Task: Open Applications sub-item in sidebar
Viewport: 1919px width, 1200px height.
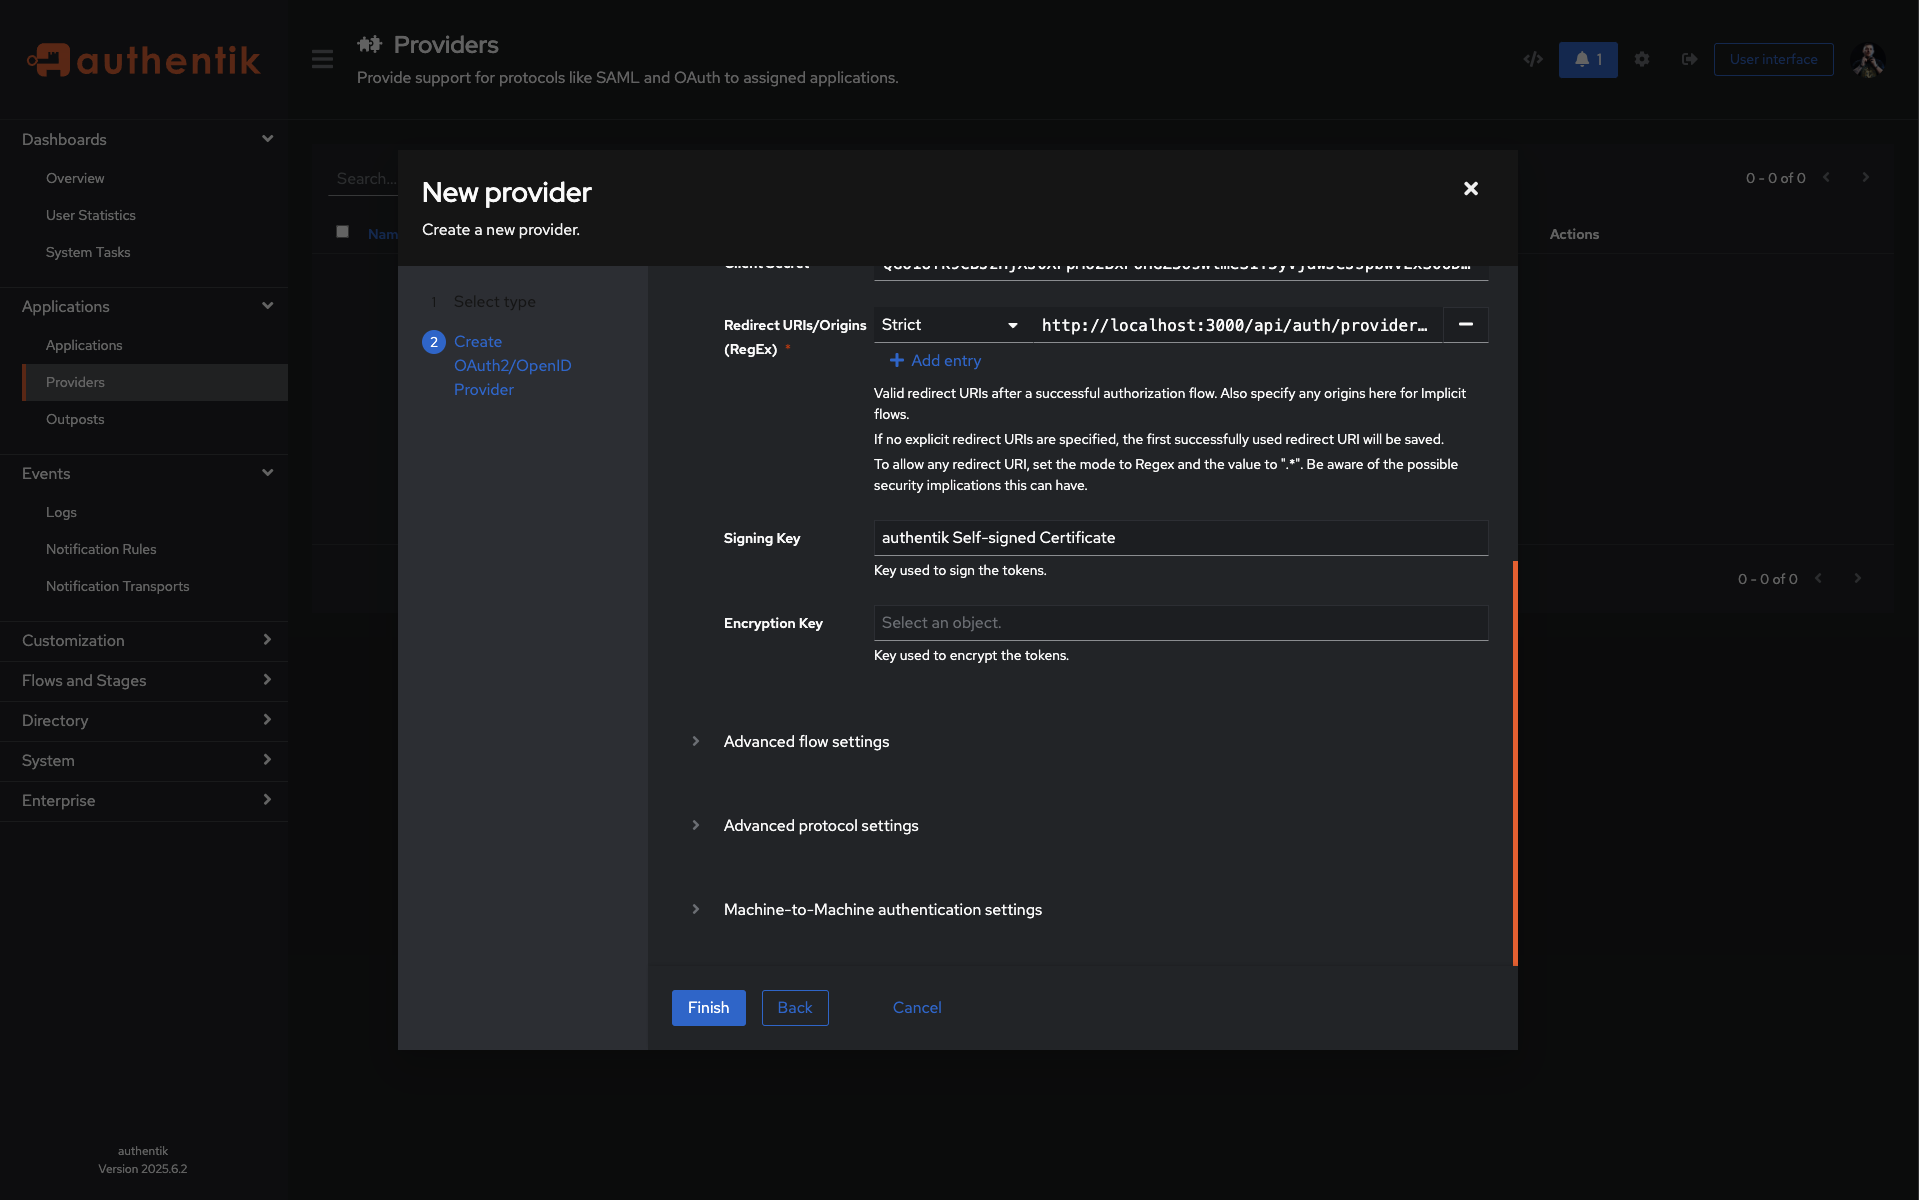Action: point(84,345)
